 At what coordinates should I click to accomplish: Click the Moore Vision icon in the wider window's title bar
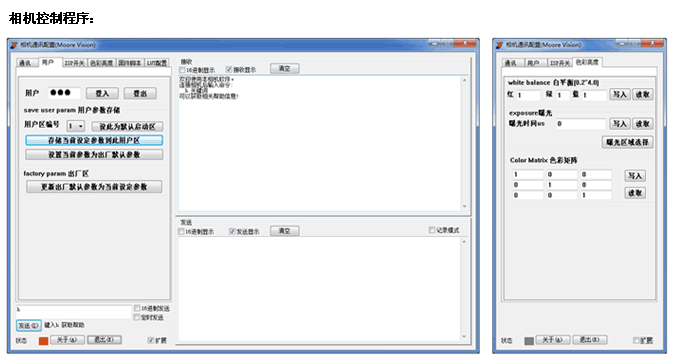pos(14,45)
